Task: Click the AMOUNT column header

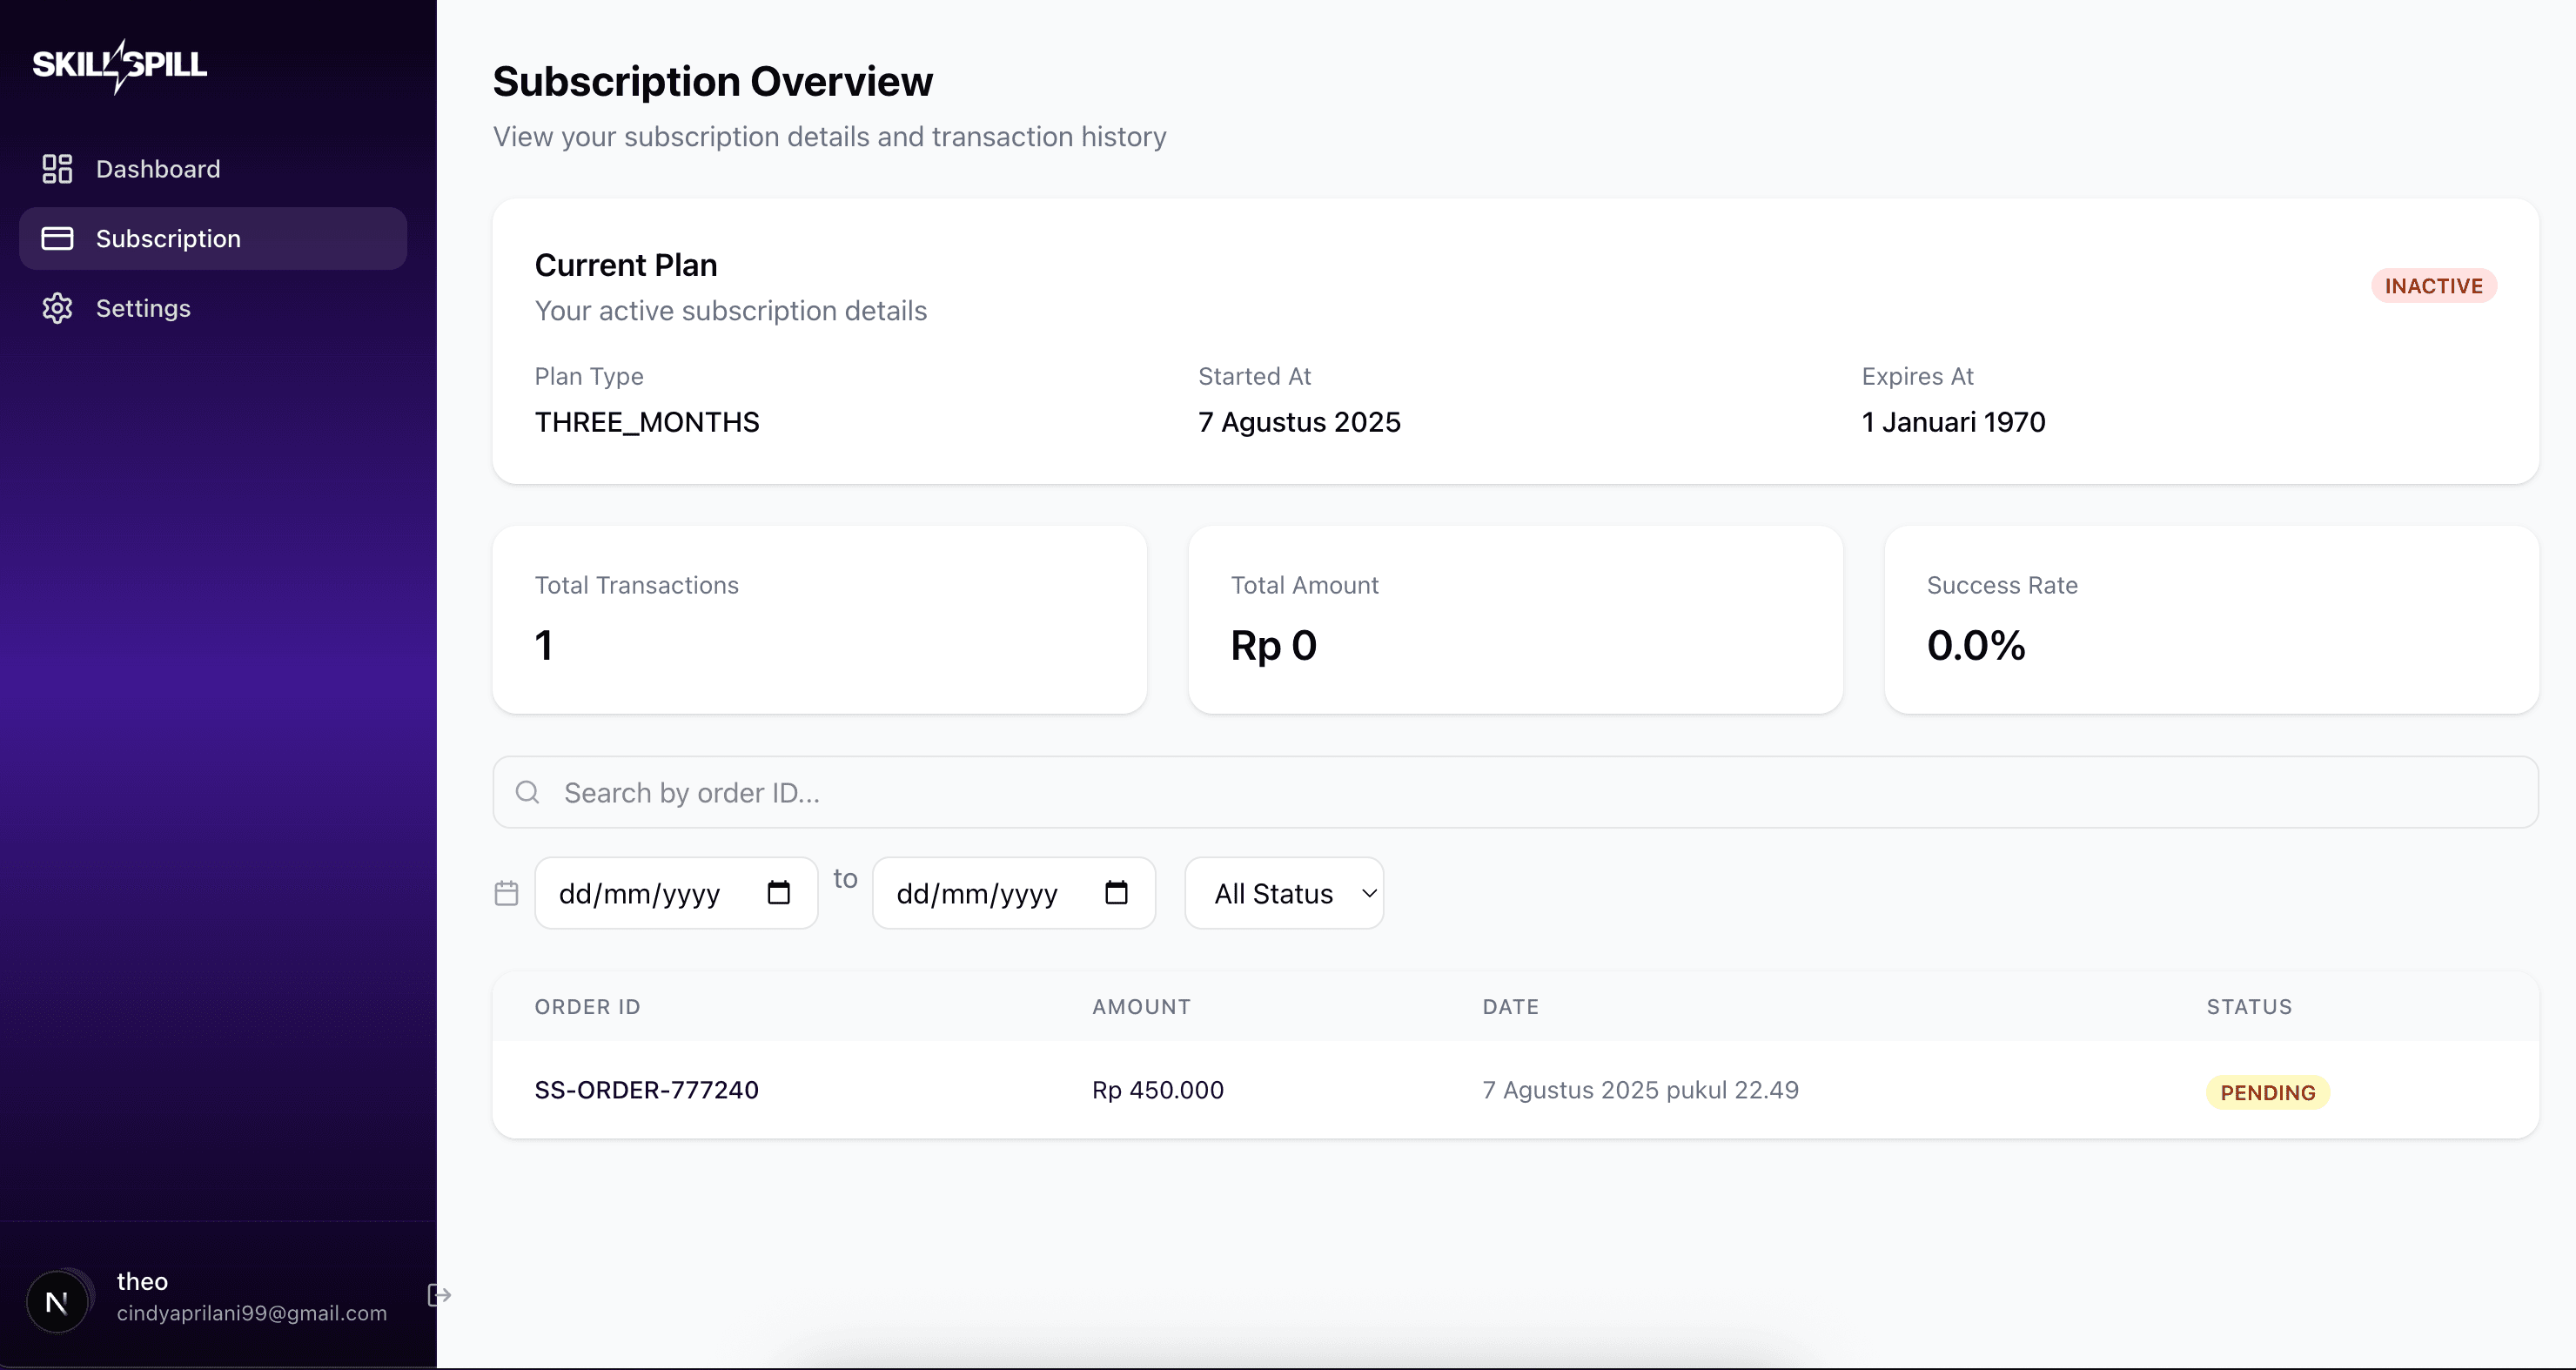Action: click(1141, 1007)
